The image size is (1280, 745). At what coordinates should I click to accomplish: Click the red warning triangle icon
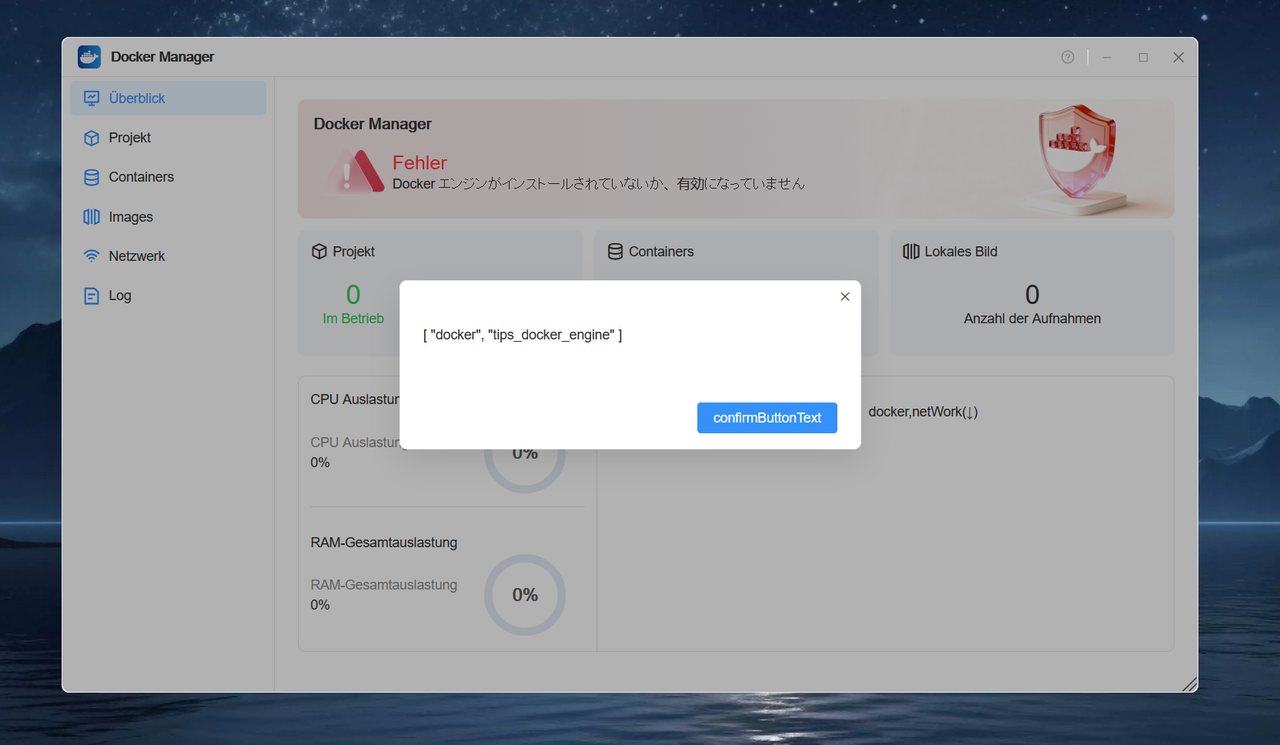click(x=357, y=171)
